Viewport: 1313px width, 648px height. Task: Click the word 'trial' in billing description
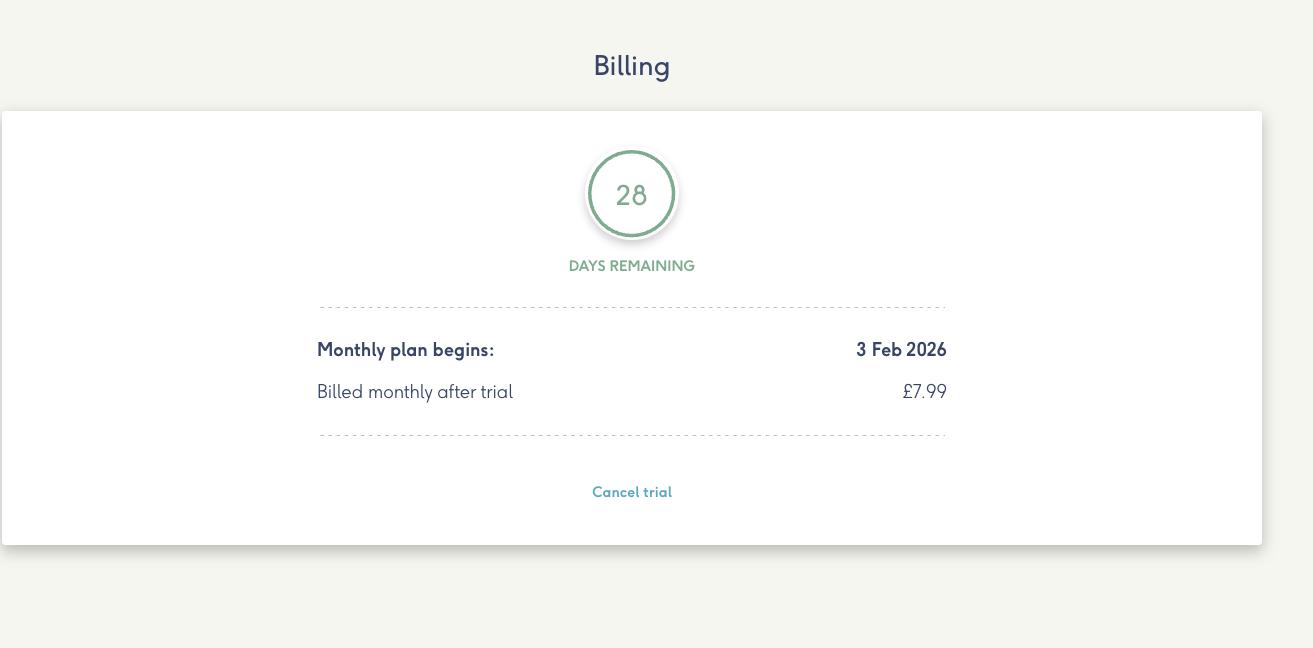[496, 392]
